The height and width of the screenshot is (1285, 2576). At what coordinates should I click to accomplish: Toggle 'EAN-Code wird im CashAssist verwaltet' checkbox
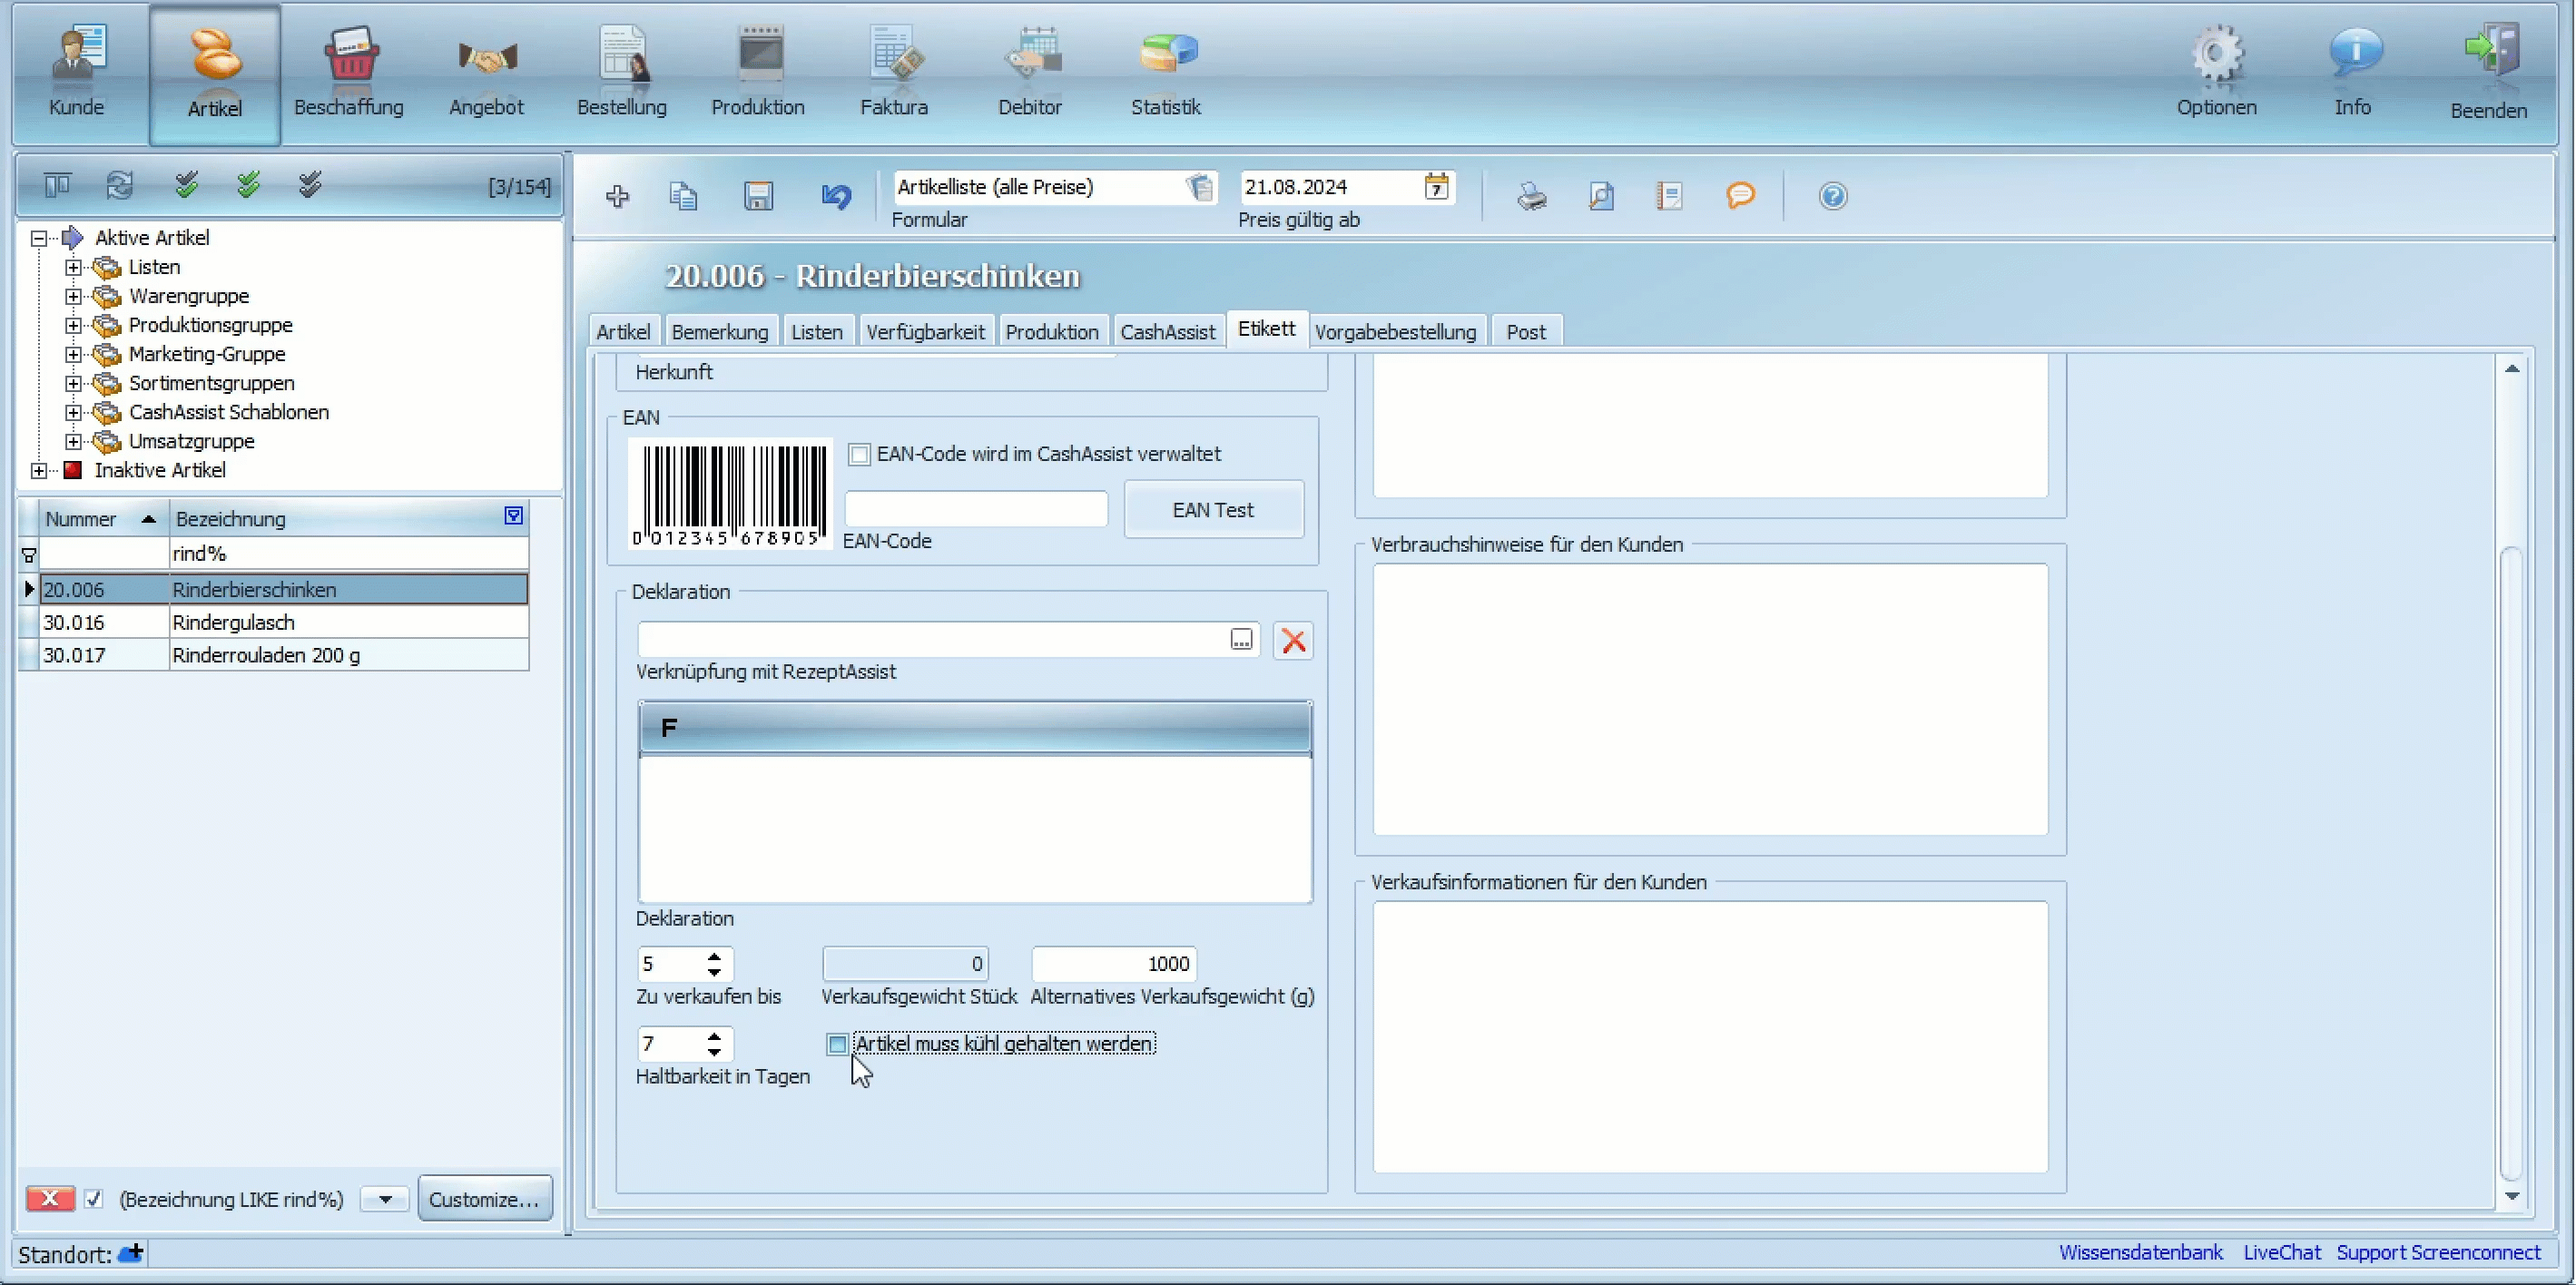tap(858, 454)
